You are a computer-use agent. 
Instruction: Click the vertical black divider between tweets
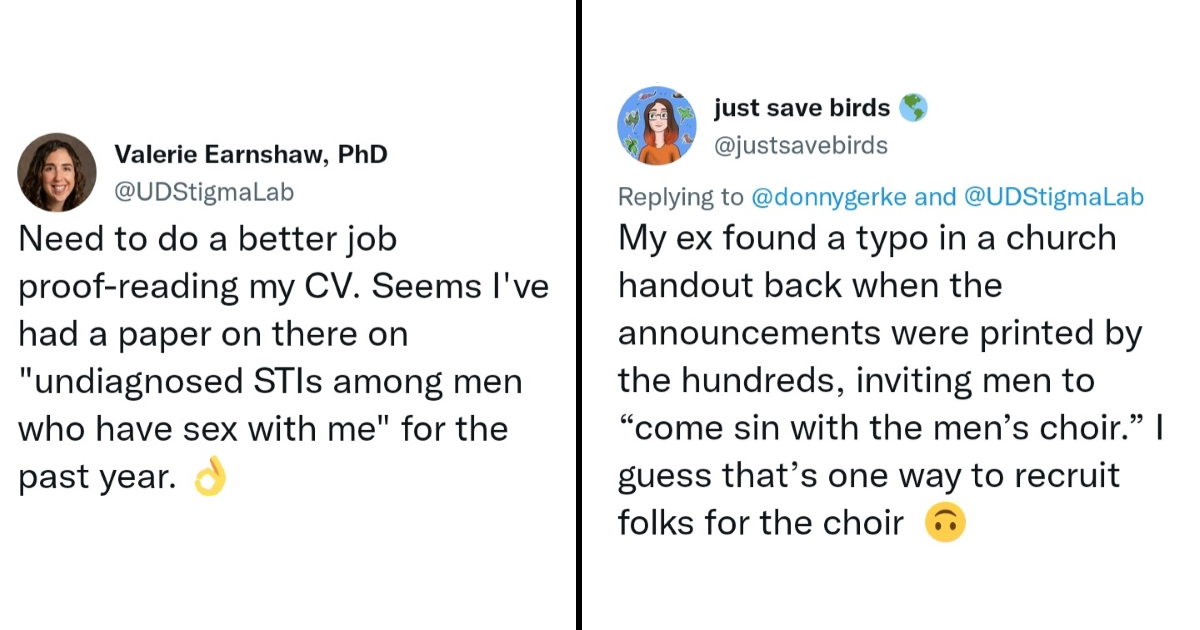click(x=579, y=315)
